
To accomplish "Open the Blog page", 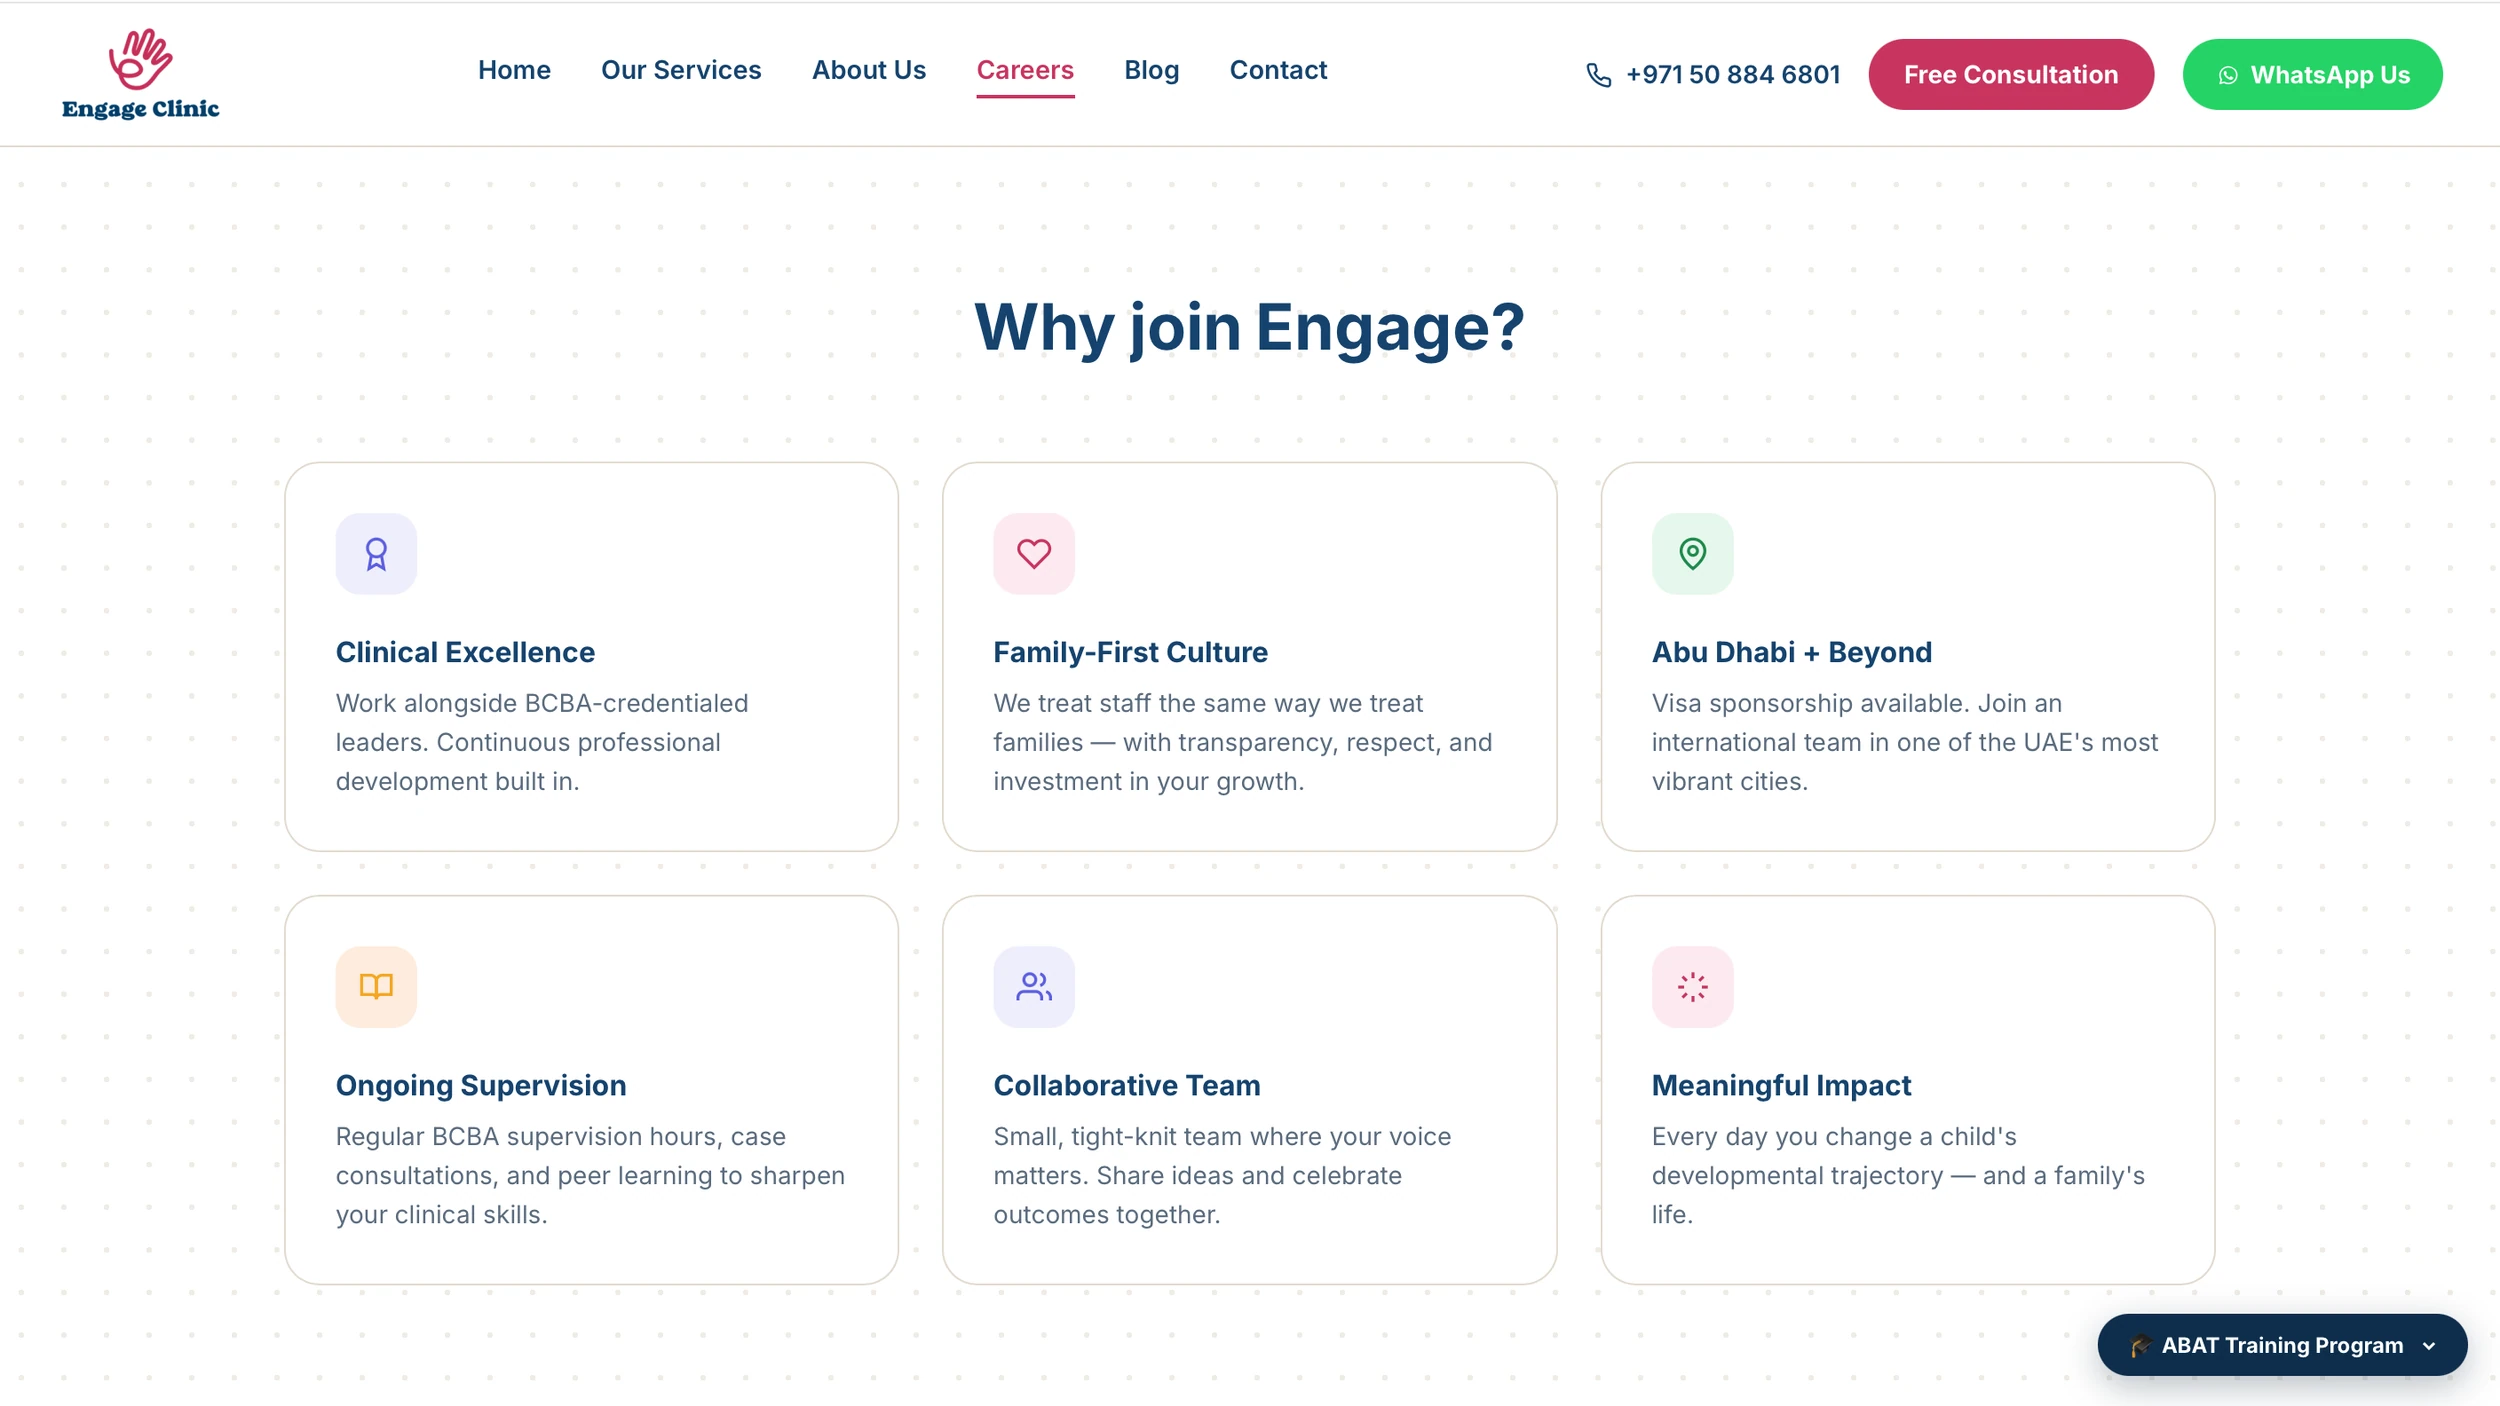I will 1151,70.
